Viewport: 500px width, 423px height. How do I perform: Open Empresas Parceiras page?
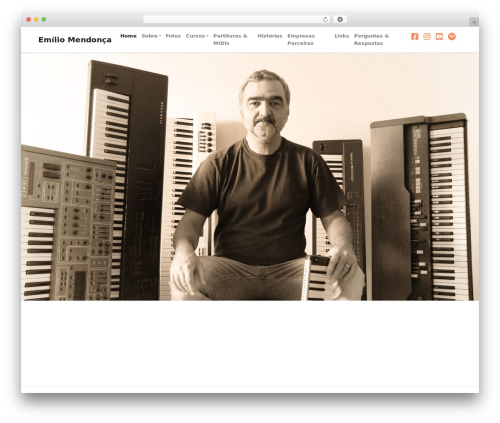[301, 40]
